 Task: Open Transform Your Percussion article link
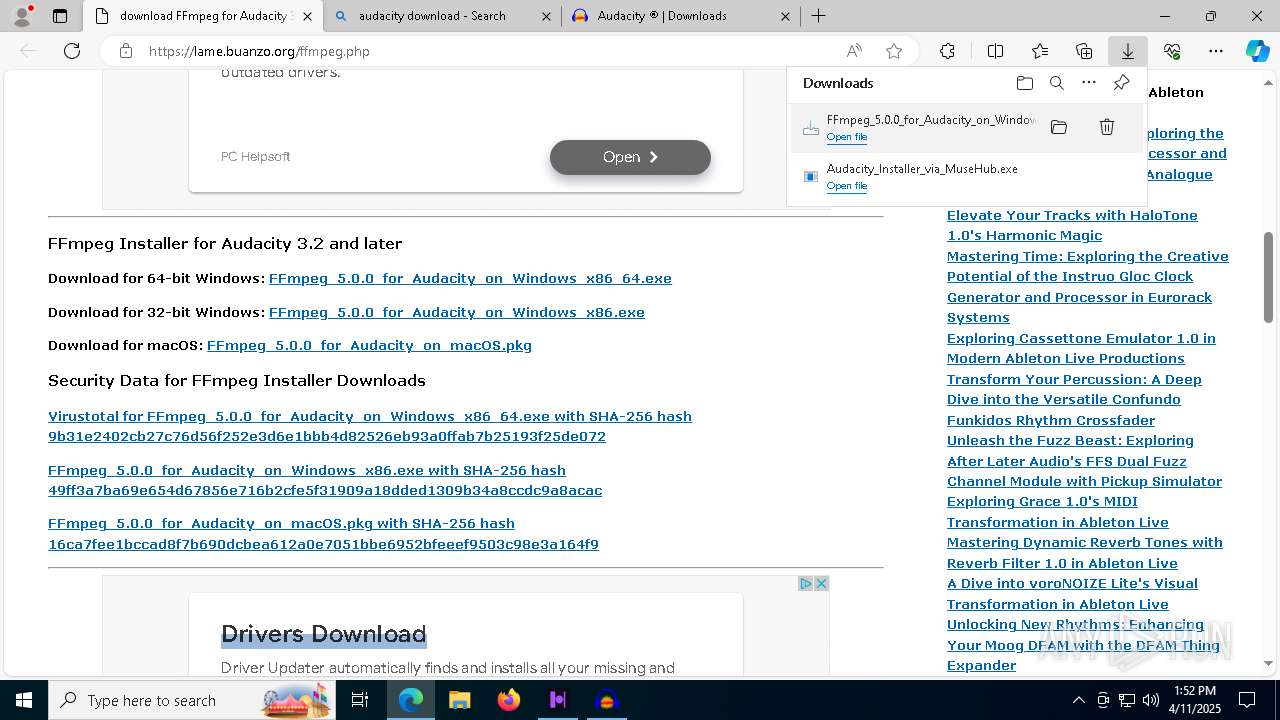tap(1074, 399)
